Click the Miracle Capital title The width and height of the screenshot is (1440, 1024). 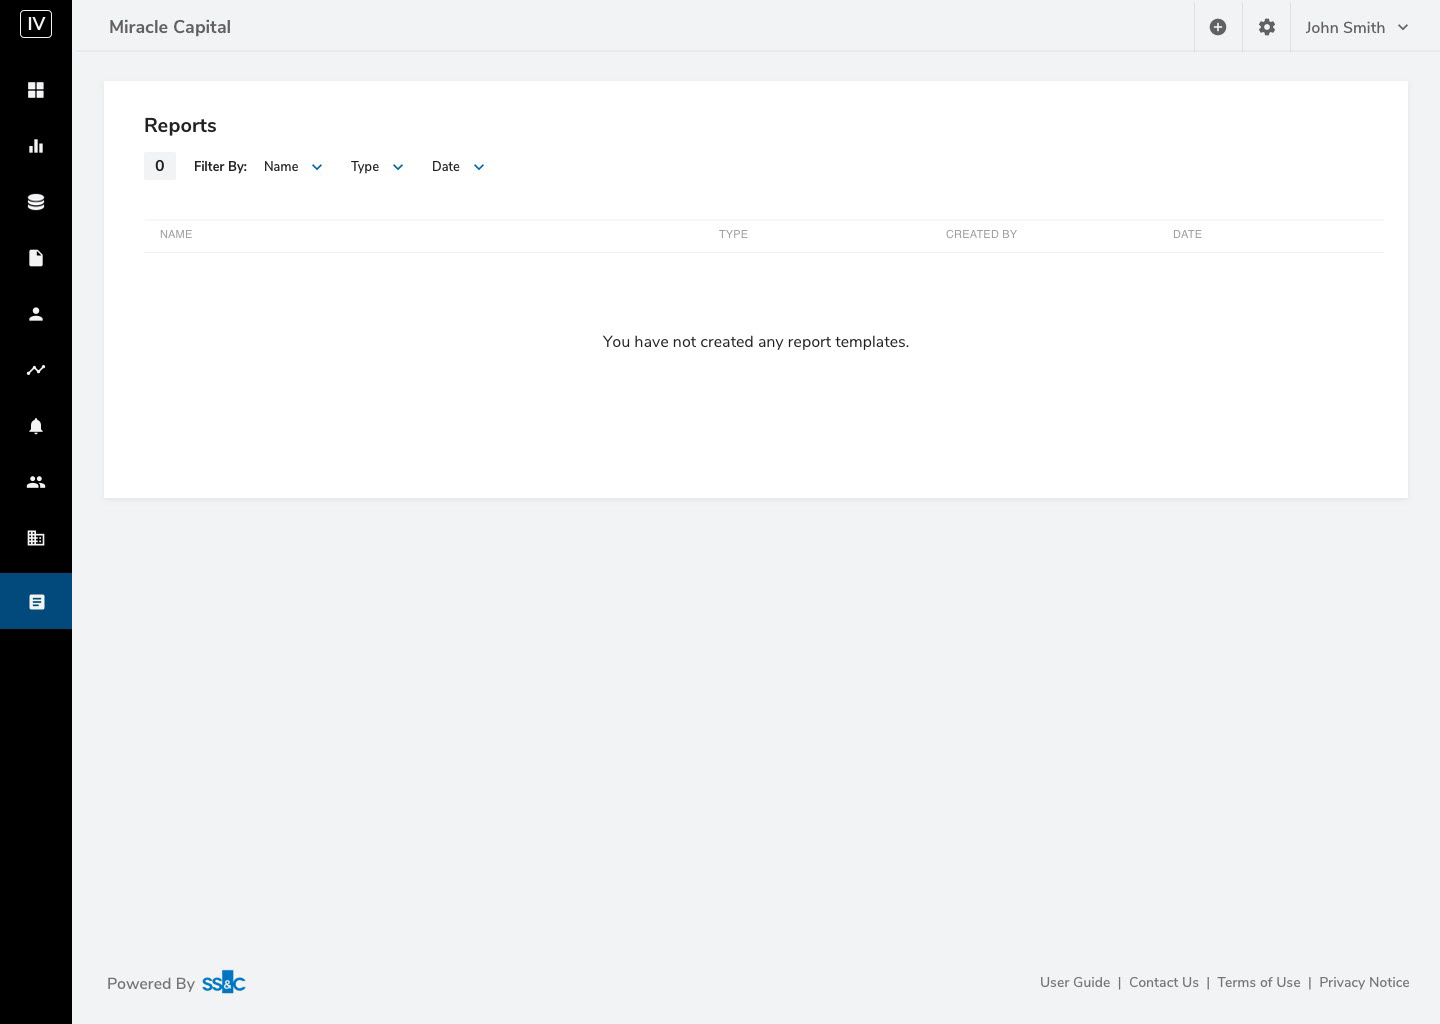170,27
